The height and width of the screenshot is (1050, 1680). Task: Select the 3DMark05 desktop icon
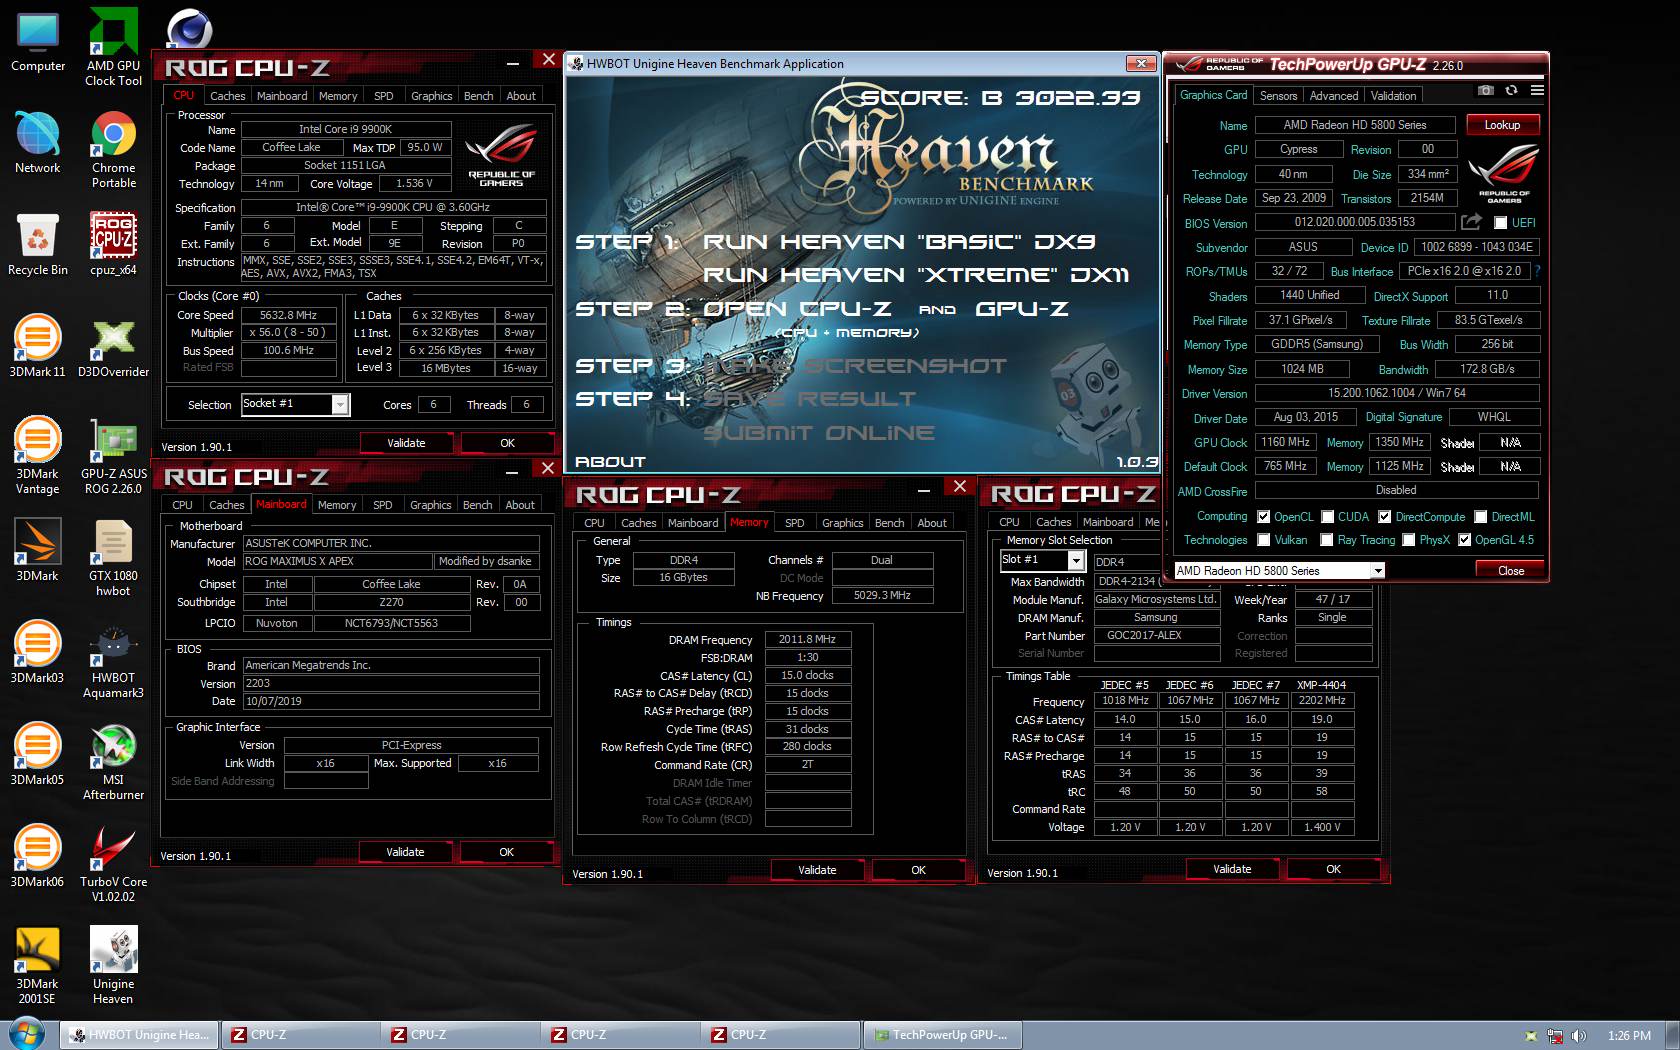(x=38, y=755)
